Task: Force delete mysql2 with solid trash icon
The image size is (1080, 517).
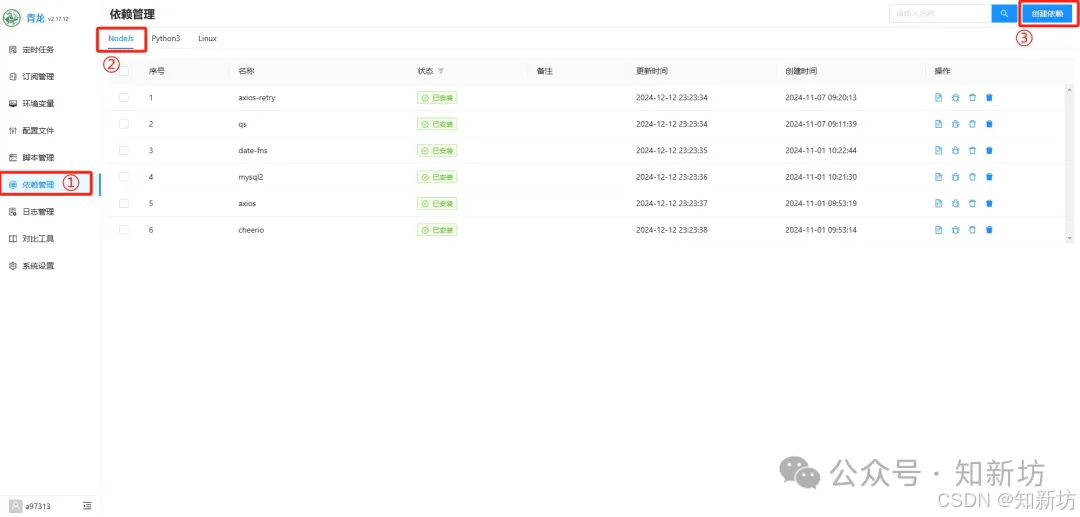Action: coord(989,177)
